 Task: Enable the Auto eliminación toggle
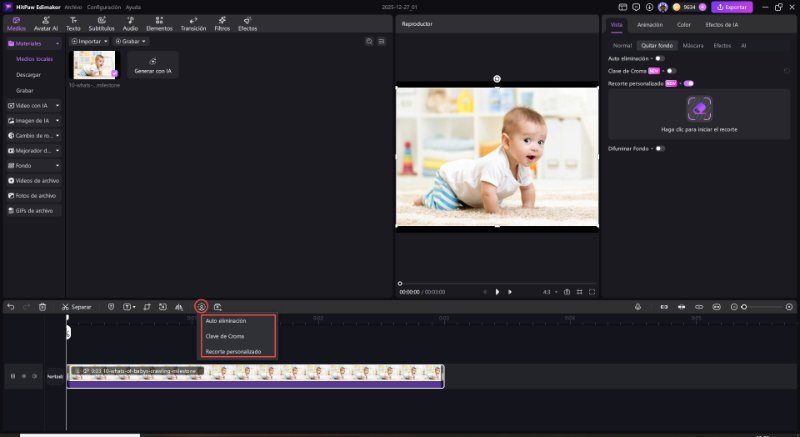(x=659, y=59)
